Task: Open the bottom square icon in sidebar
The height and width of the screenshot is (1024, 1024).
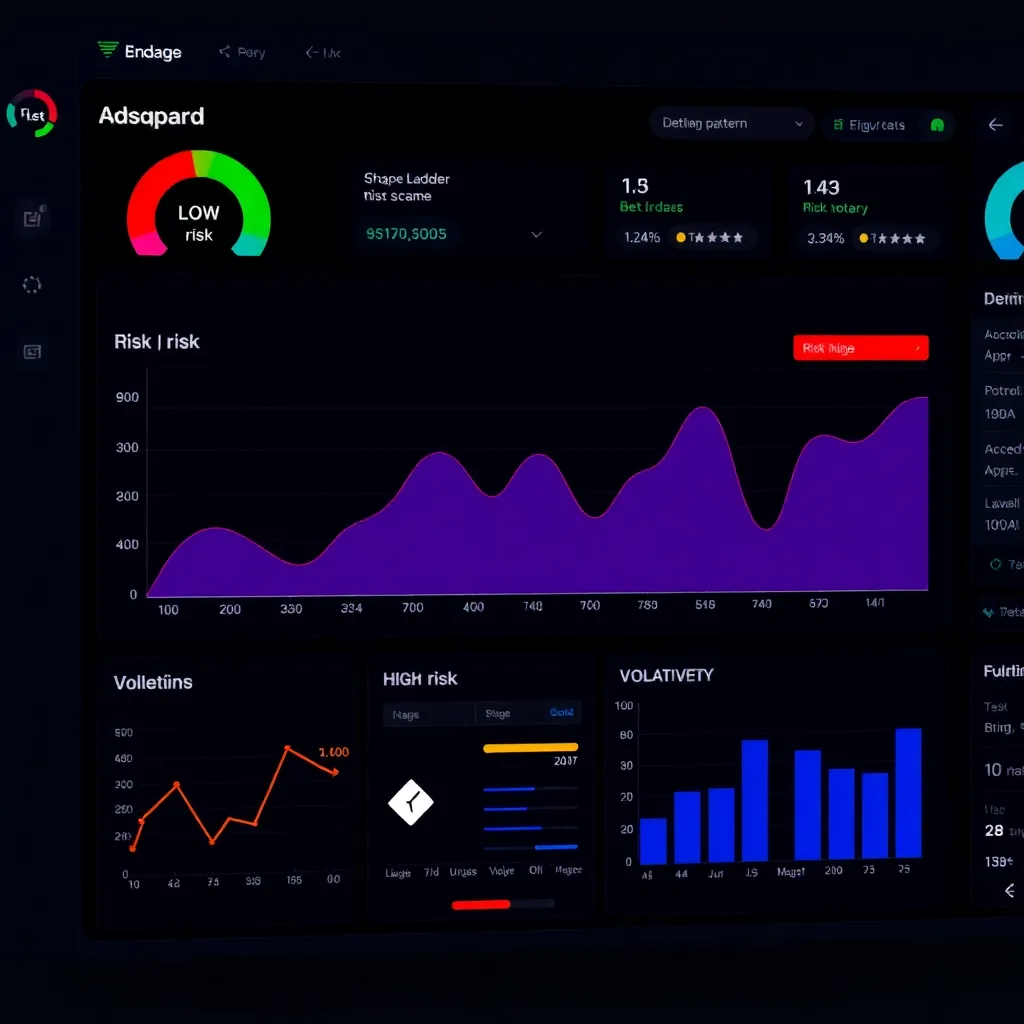Action: pos(32,351)
